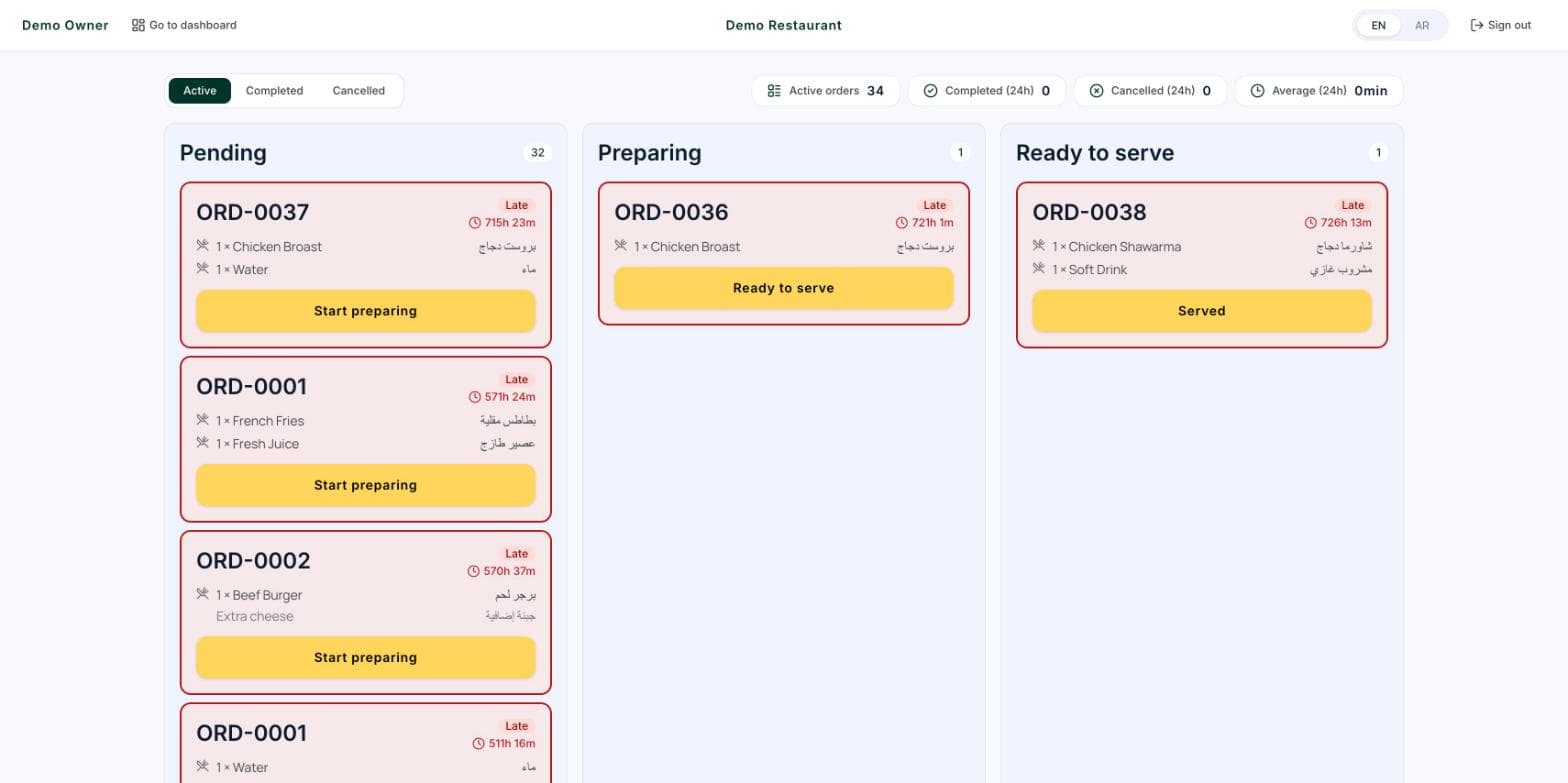
Task: Click utensils icon next to Beef Burger
Action: [203, 594]
